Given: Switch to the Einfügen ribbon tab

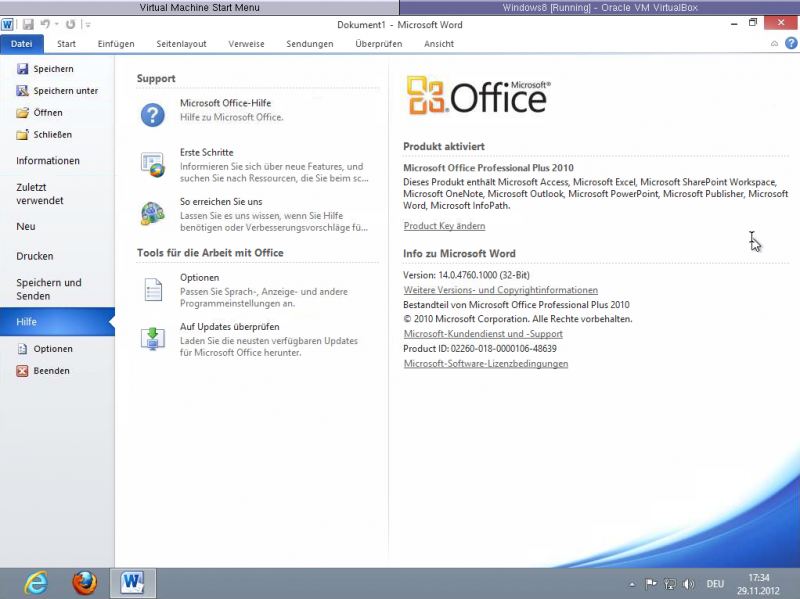Looking at the screenshot, I should (x=116, y=44).
